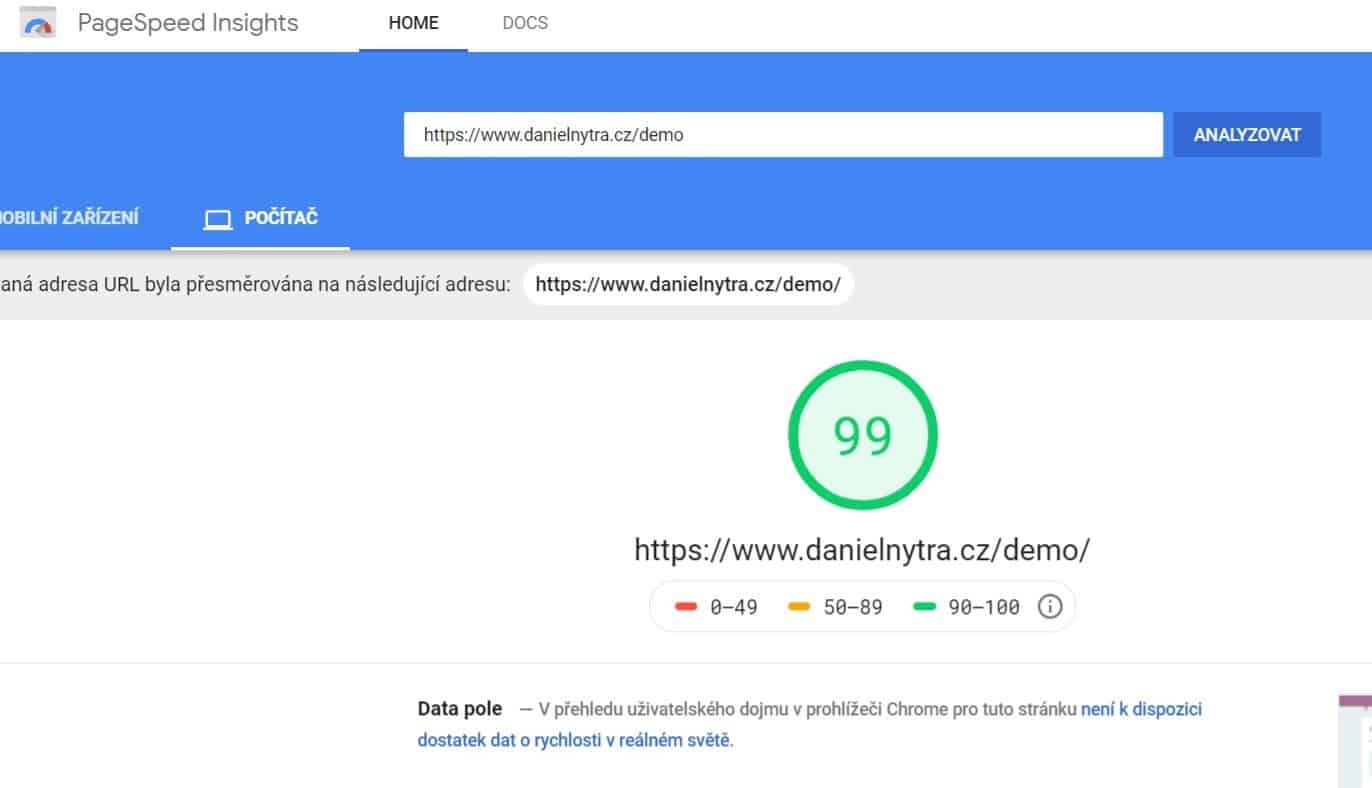Viewport: 1372px width, 788px height.
Task: Open the redirected URL danielnytra.cz/demo/ link
Action: click(x=688, y=284)
